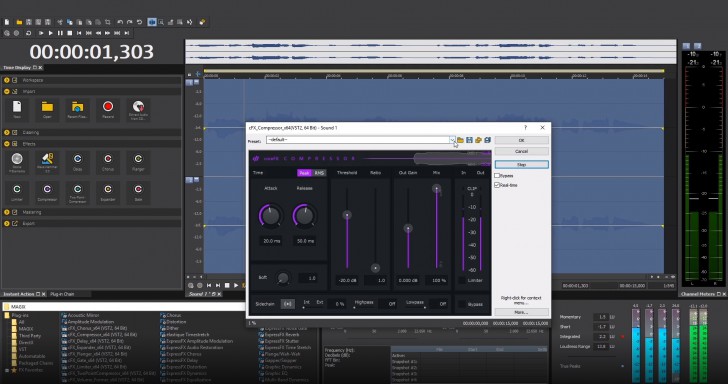728x384 pixels.
Task: Expand the Workspace section
Action: (6, 80)
